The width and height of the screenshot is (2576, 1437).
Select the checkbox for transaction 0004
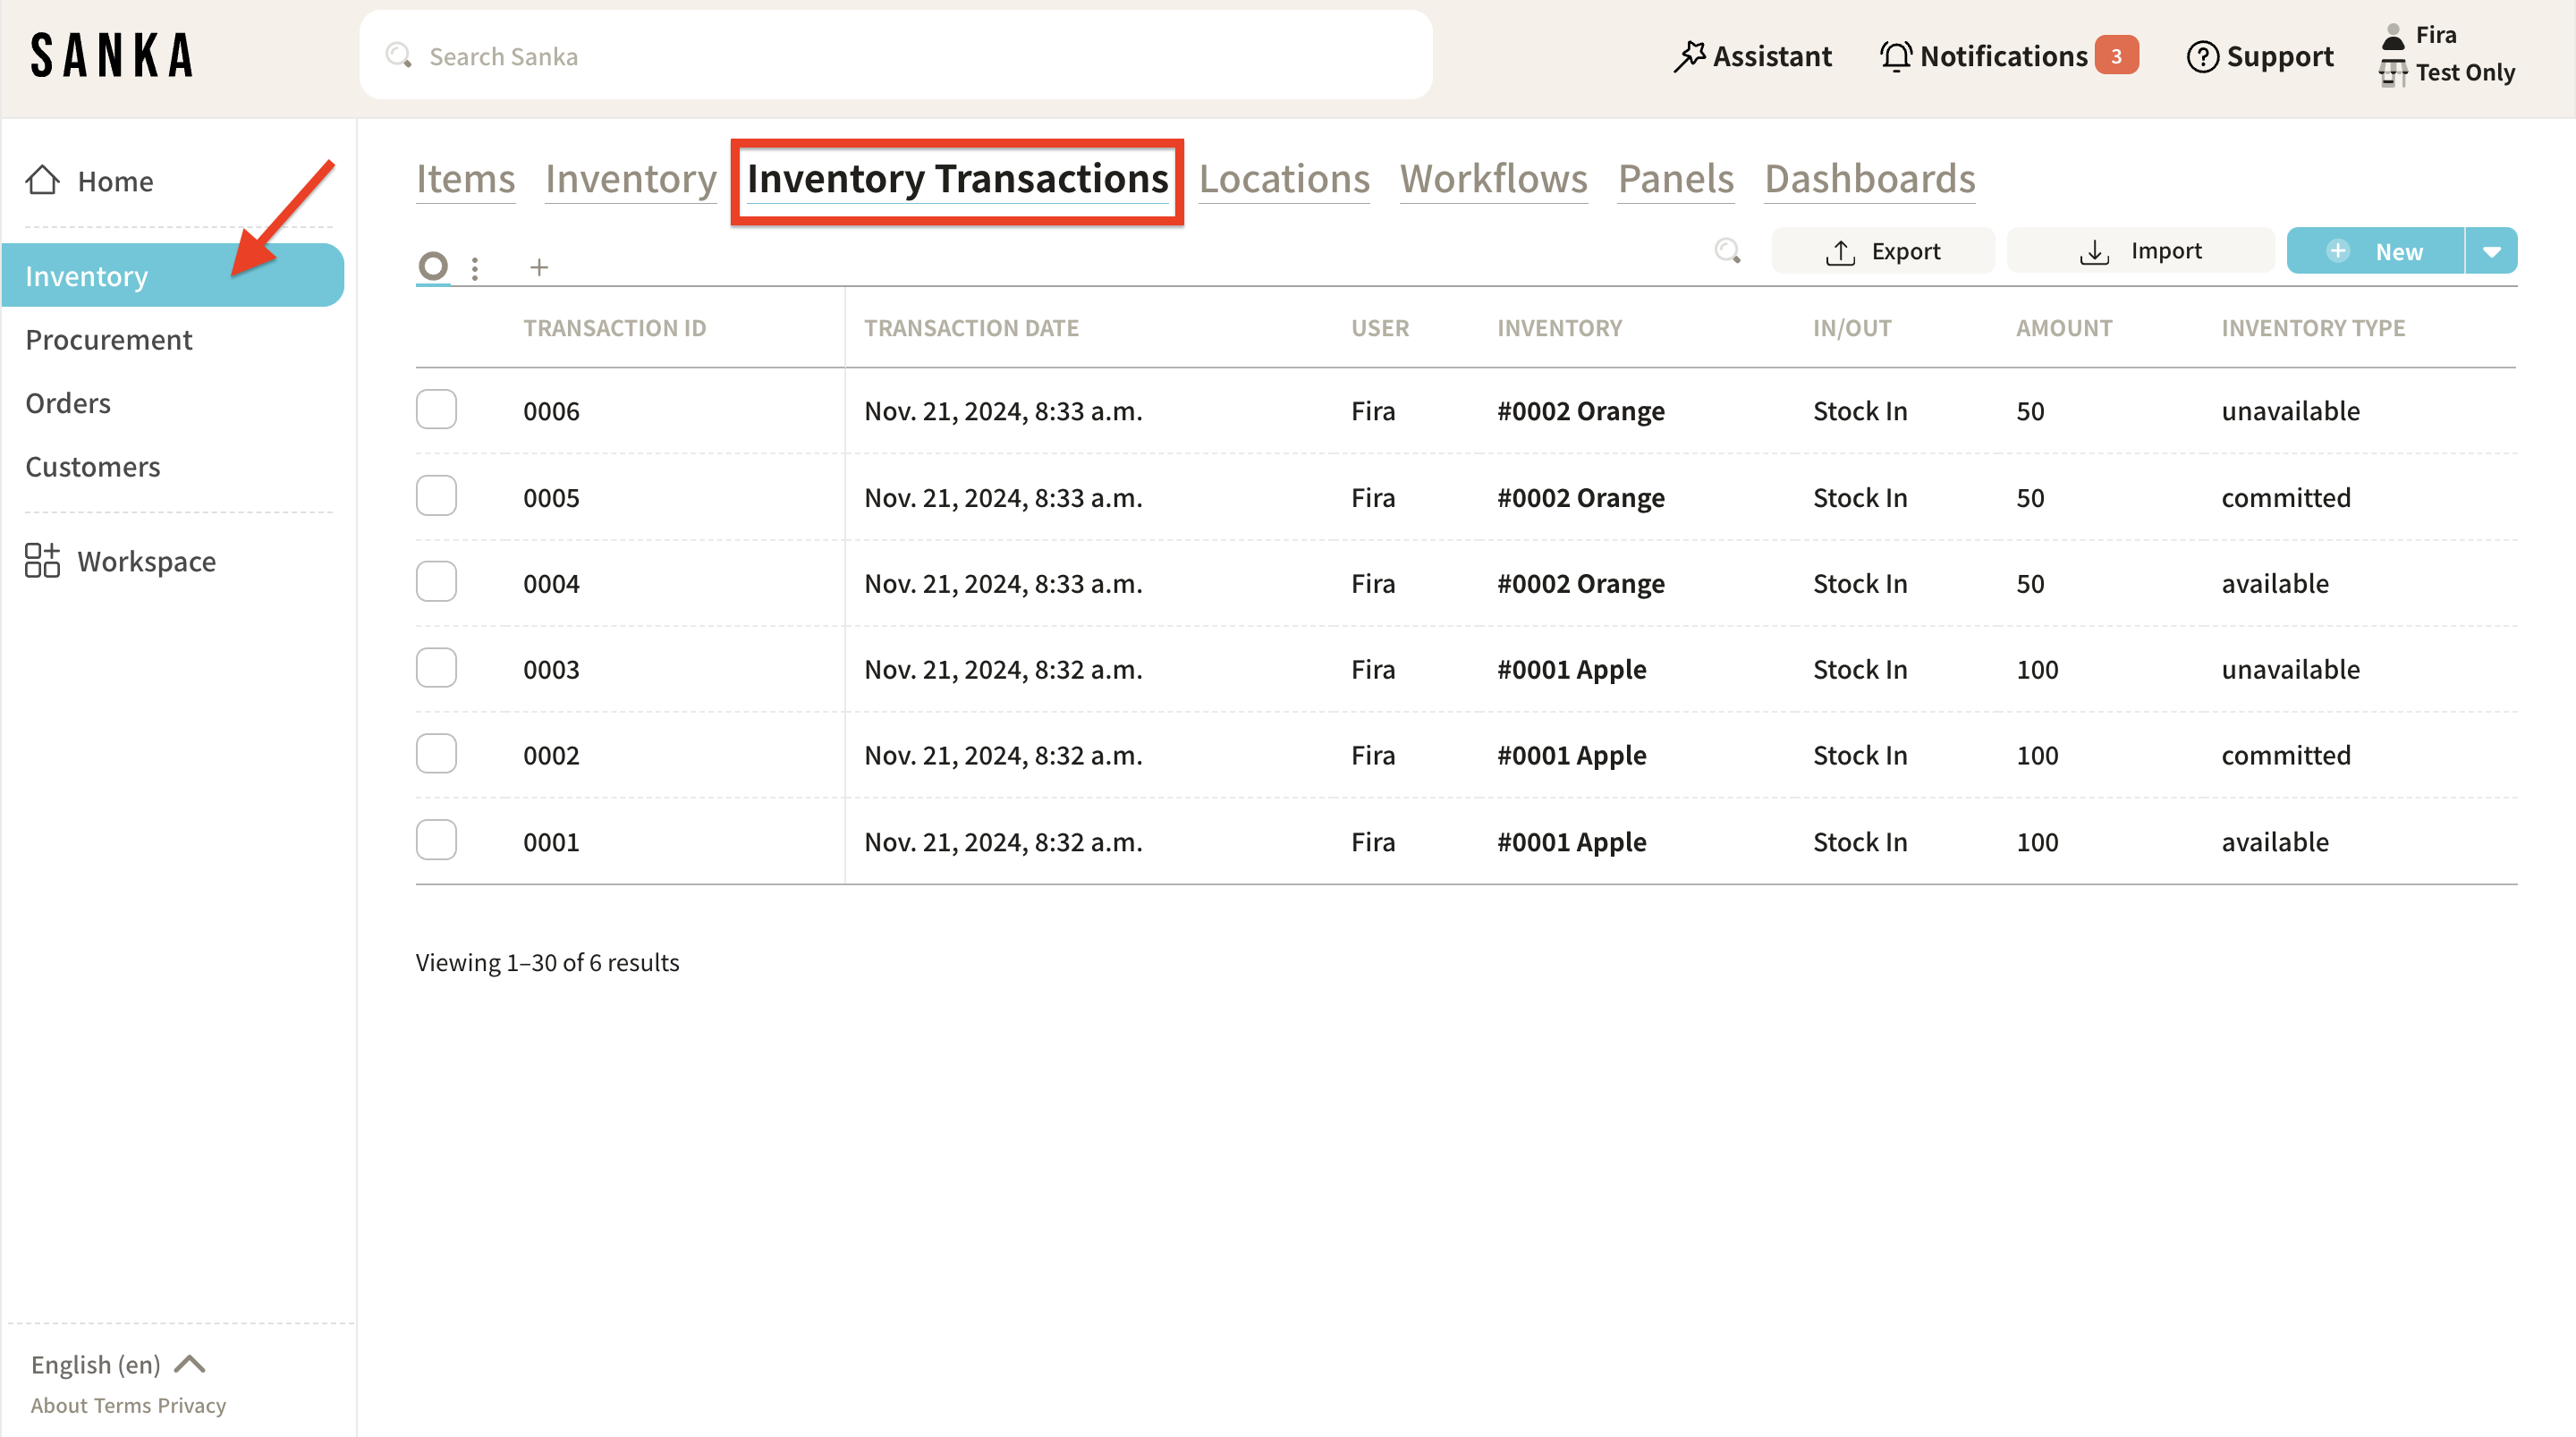pos(436,582)
